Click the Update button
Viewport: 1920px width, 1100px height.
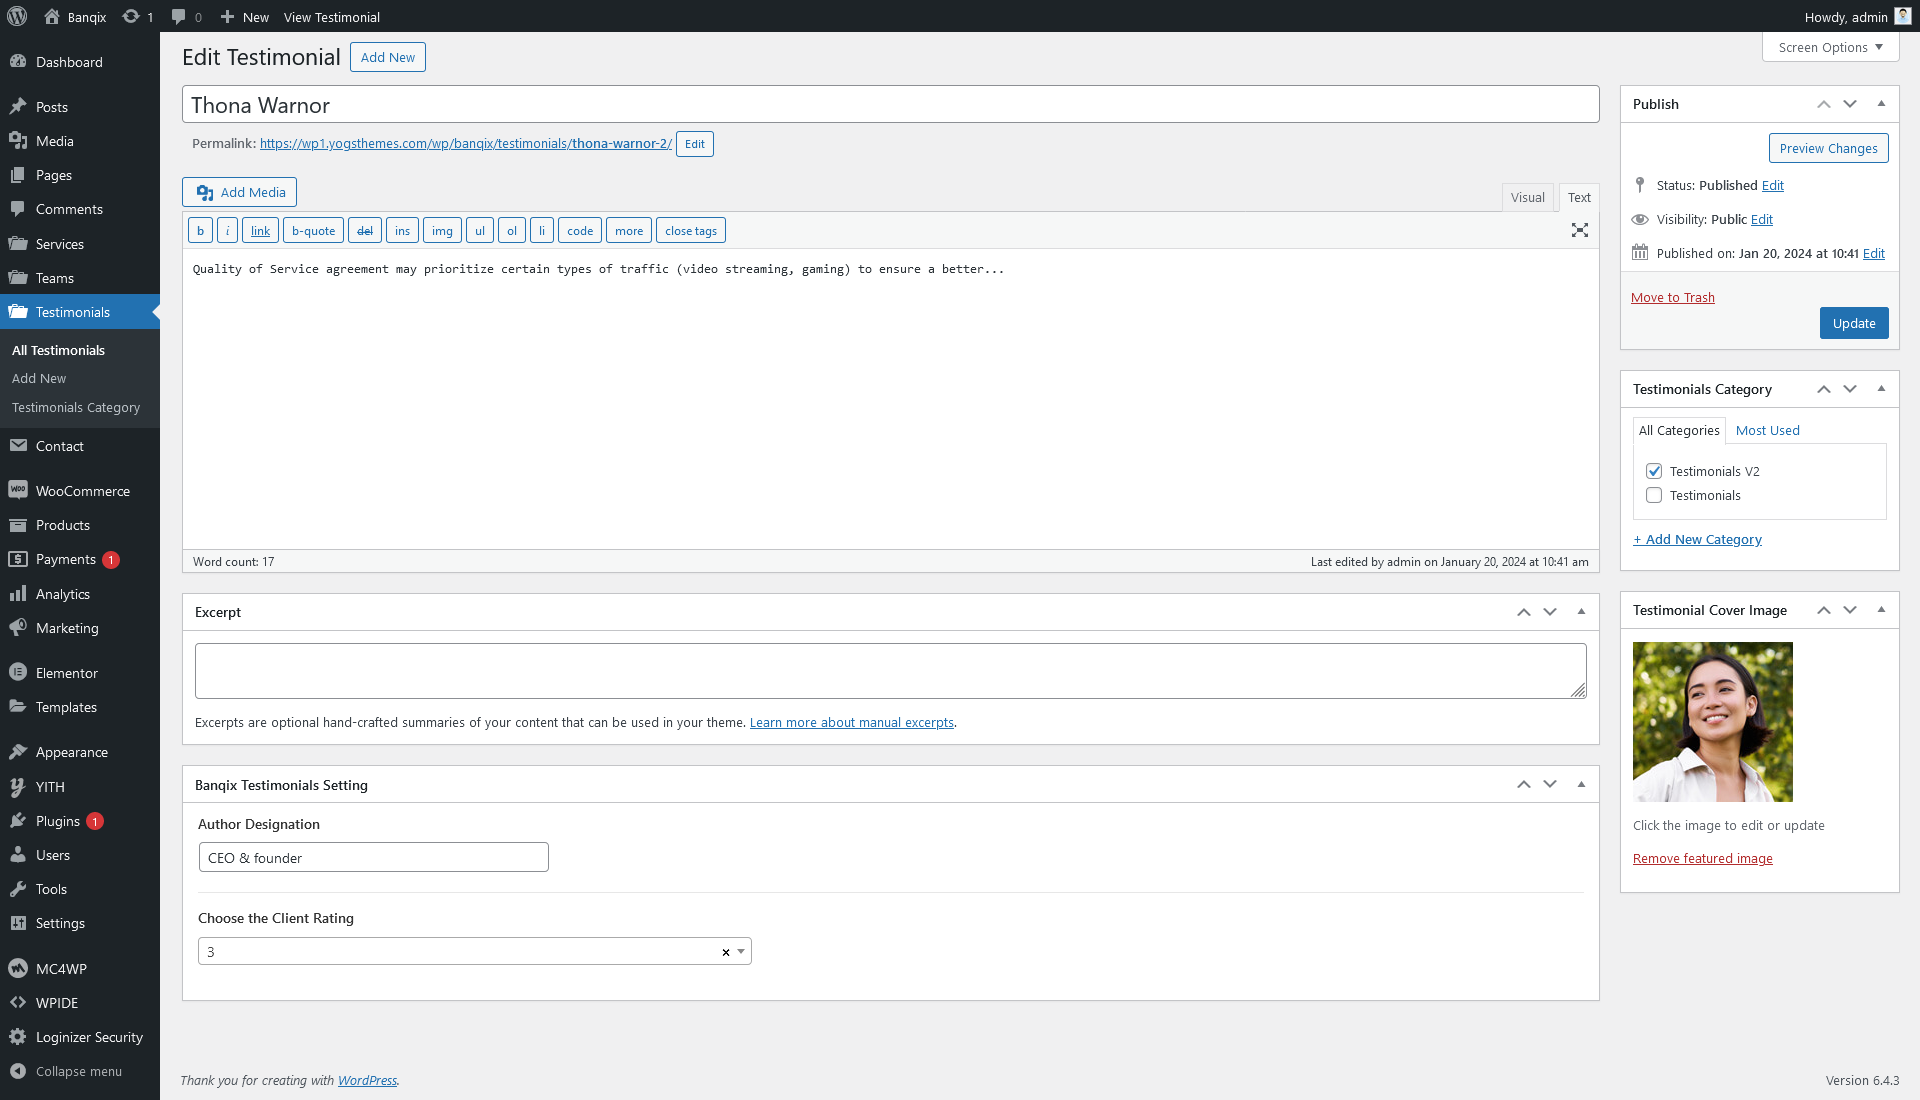click(1853, 323)
